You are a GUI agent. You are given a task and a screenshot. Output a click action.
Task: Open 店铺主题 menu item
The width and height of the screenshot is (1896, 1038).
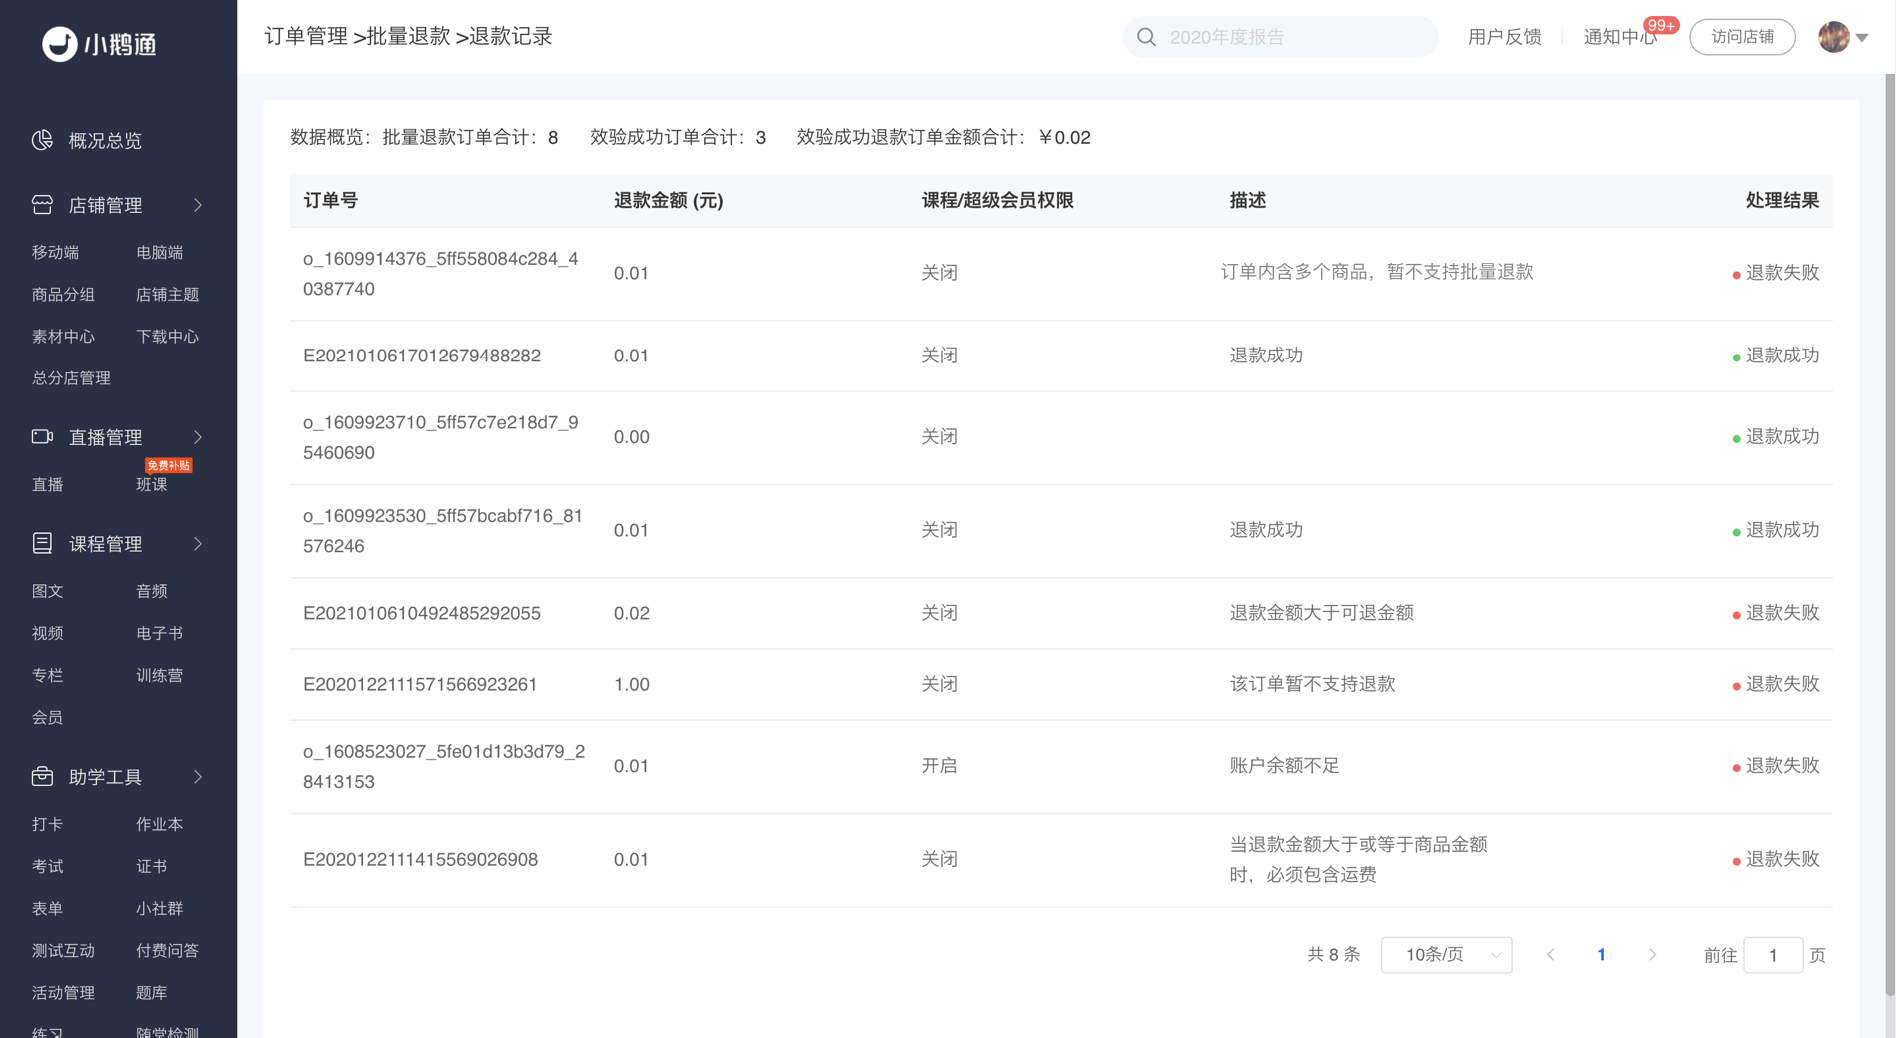tap(167, 294)
